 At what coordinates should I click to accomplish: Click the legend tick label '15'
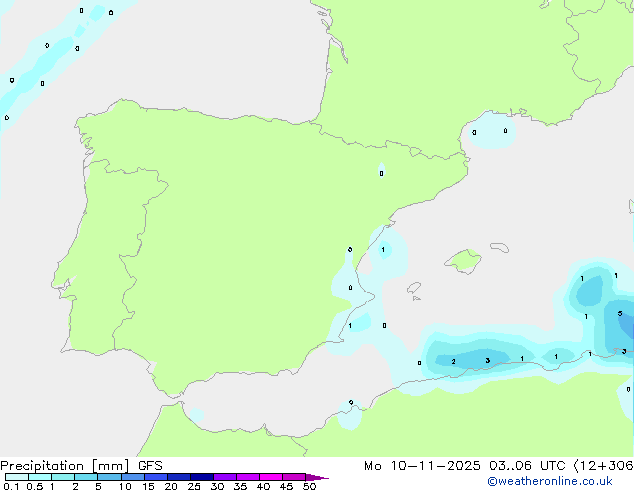[148, 486]
